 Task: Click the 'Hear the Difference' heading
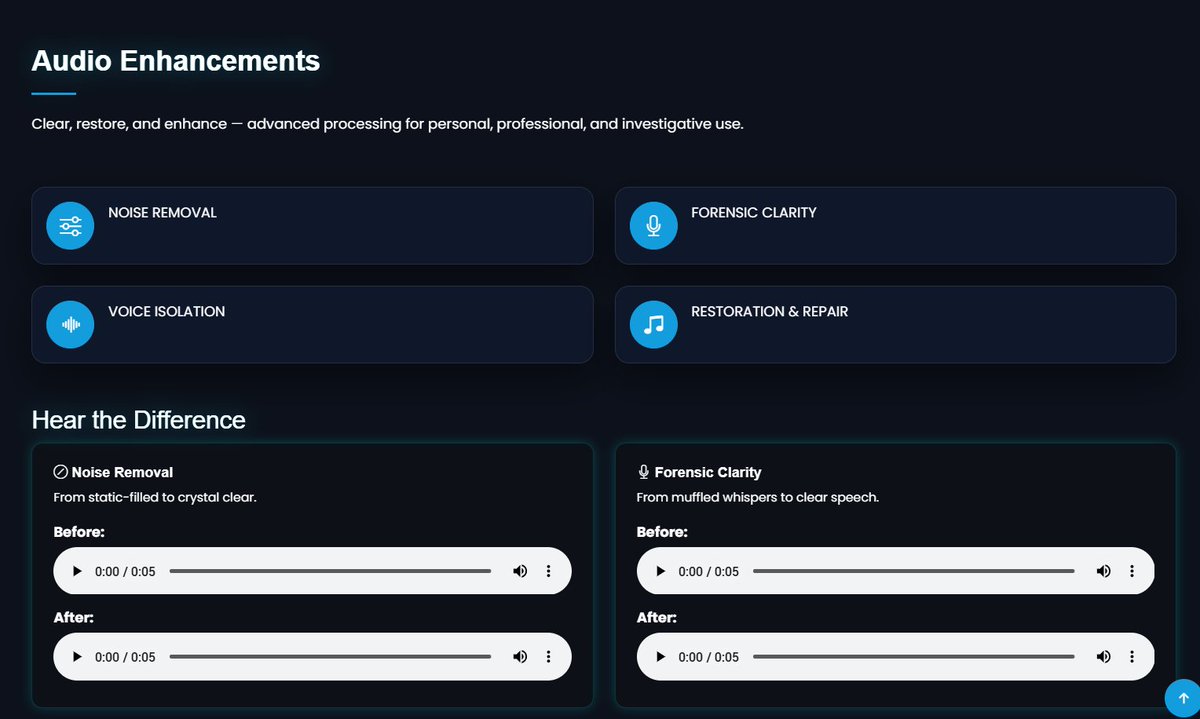click(x=139, y=420)
